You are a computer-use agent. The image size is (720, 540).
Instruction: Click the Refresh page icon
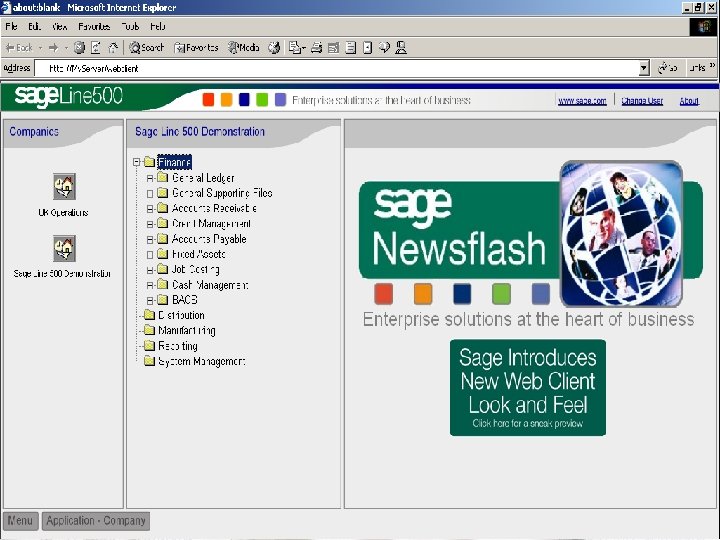click(96, 47)
